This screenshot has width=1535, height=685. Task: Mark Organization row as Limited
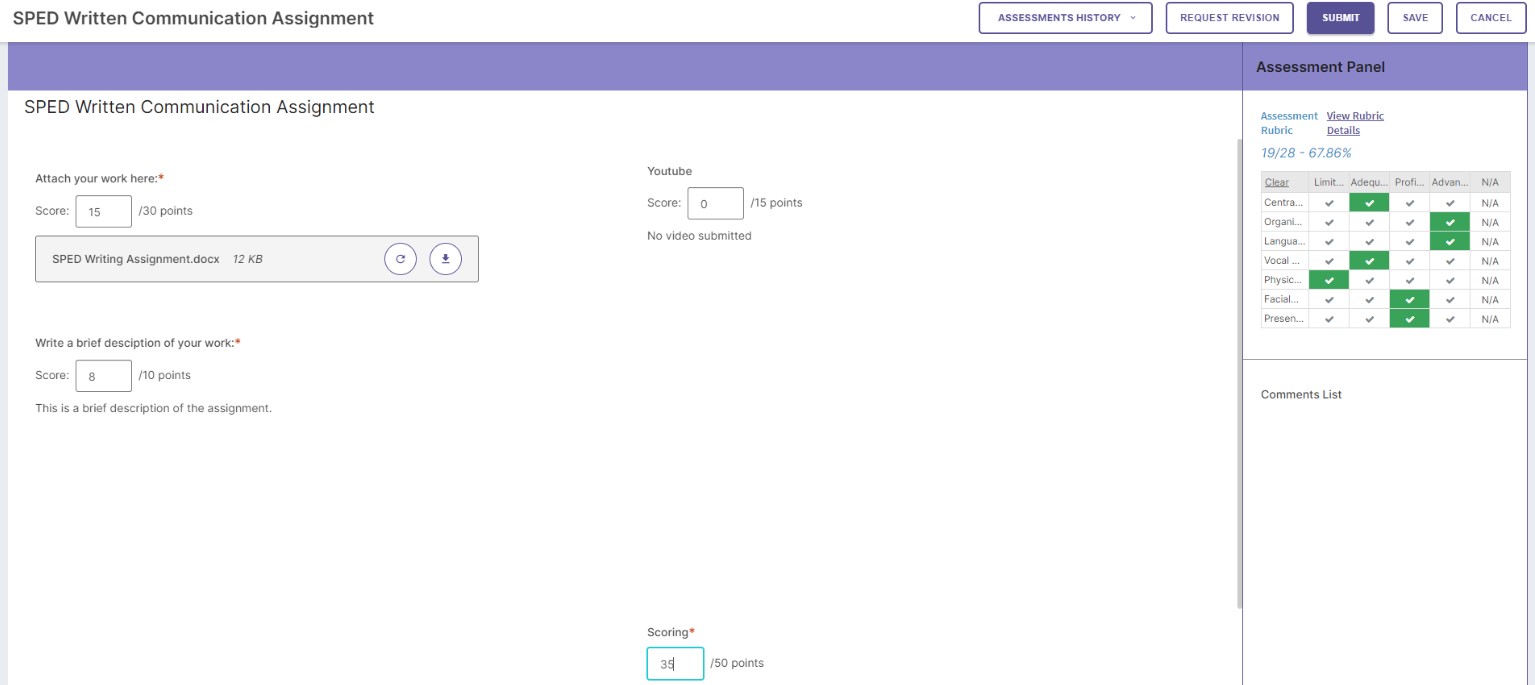click(1329, 222)
